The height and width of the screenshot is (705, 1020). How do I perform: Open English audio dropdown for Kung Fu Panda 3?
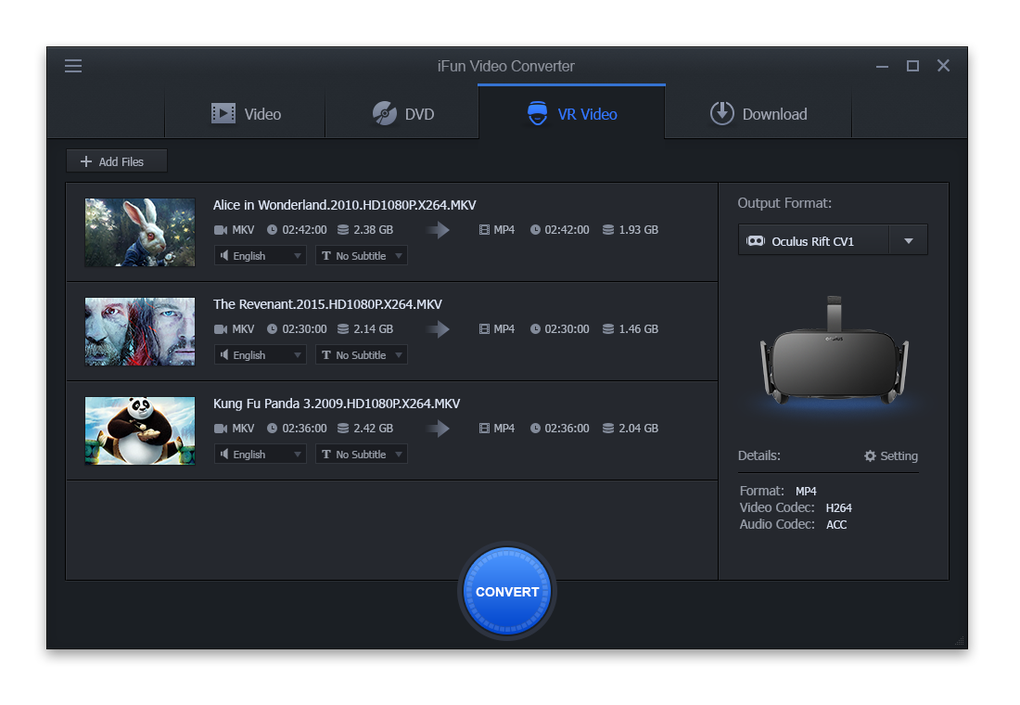(260, 454)
